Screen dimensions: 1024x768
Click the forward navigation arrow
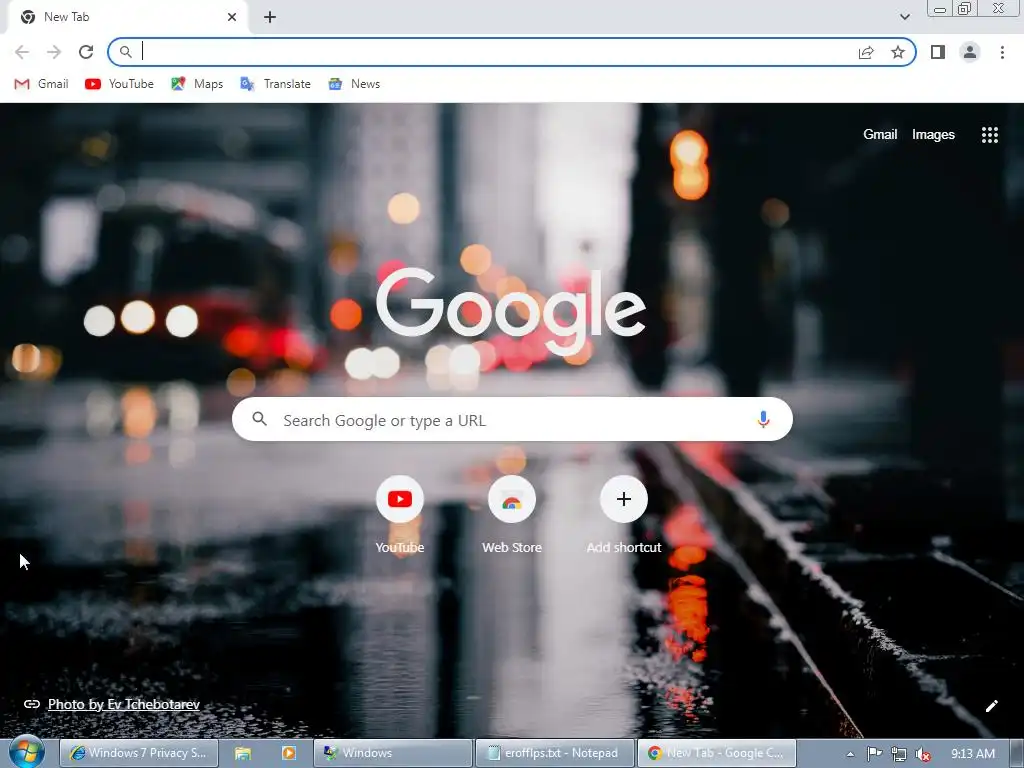[x=54, y=52]
